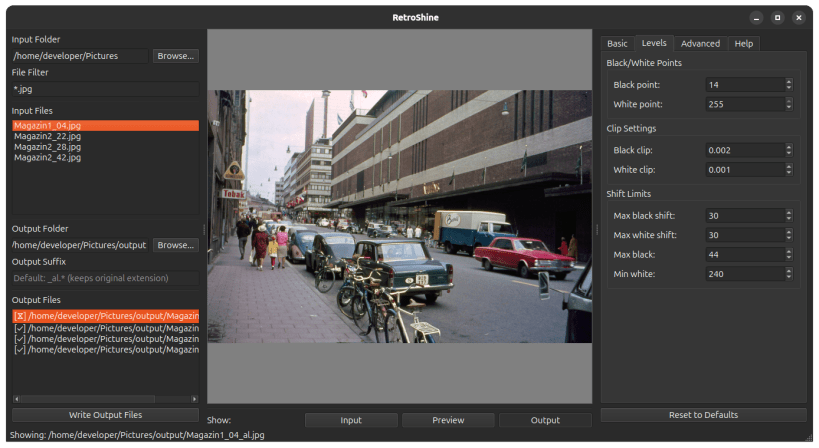The image size is (819, 448).
Task: Switch to the Basic tab
Action: tap(617, 44)
